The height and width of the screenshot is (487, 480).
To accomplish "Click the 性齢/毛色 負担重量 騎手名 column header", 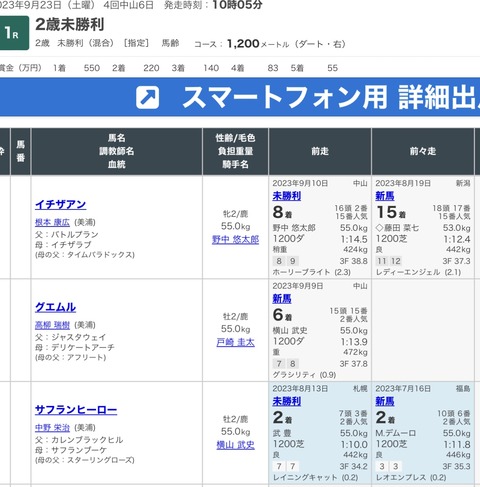I will click(x=235, y=151).
